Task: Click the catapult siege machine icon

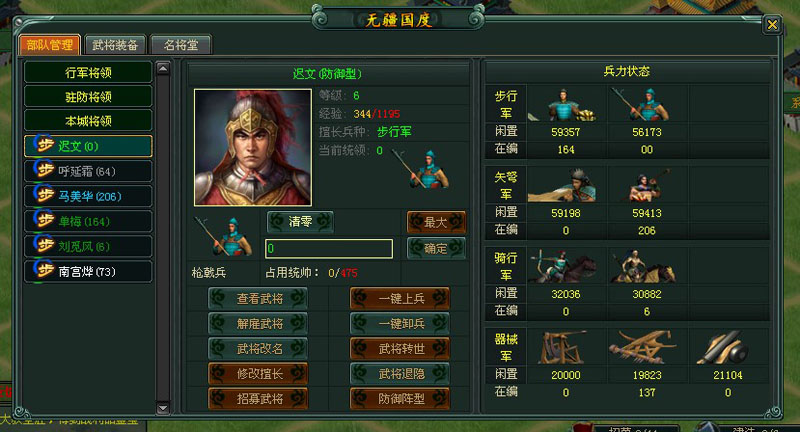Action: [565, 347]
